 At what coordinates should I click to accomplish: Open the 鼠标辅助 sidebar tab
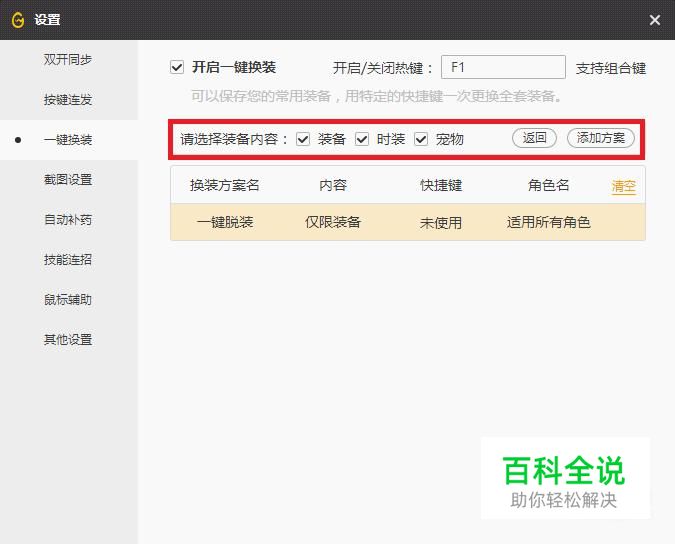[68, 300]
